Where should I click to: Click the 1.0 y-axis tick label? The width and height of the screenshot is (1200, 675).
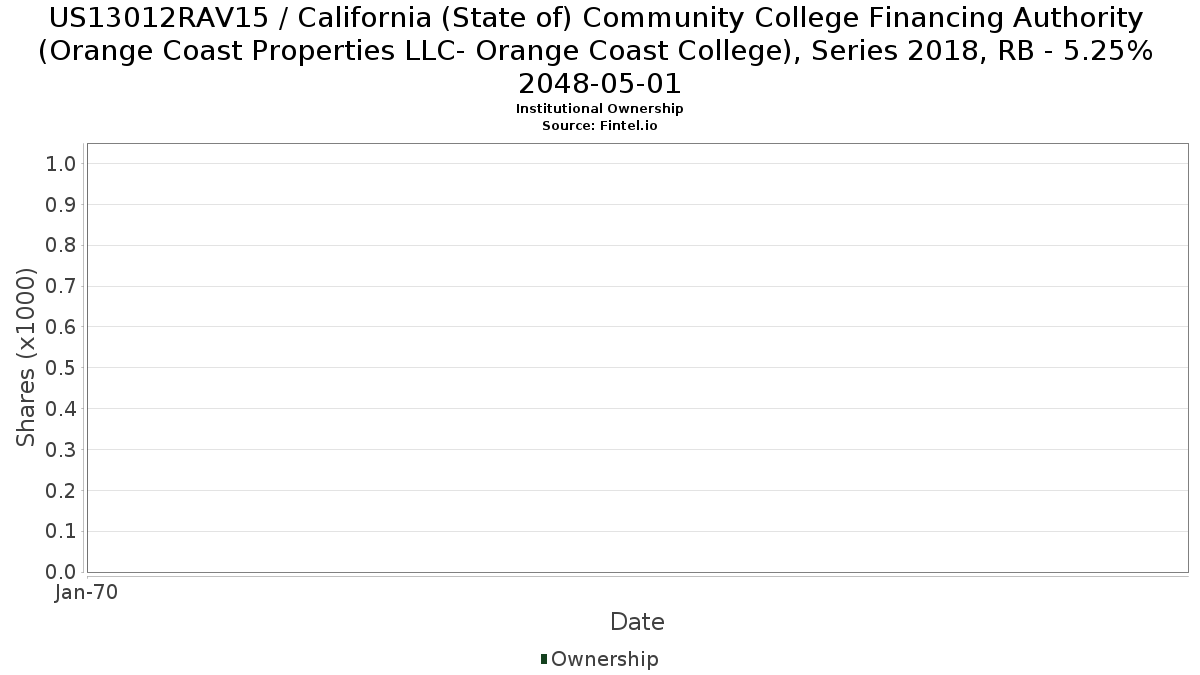pos(61,164)
